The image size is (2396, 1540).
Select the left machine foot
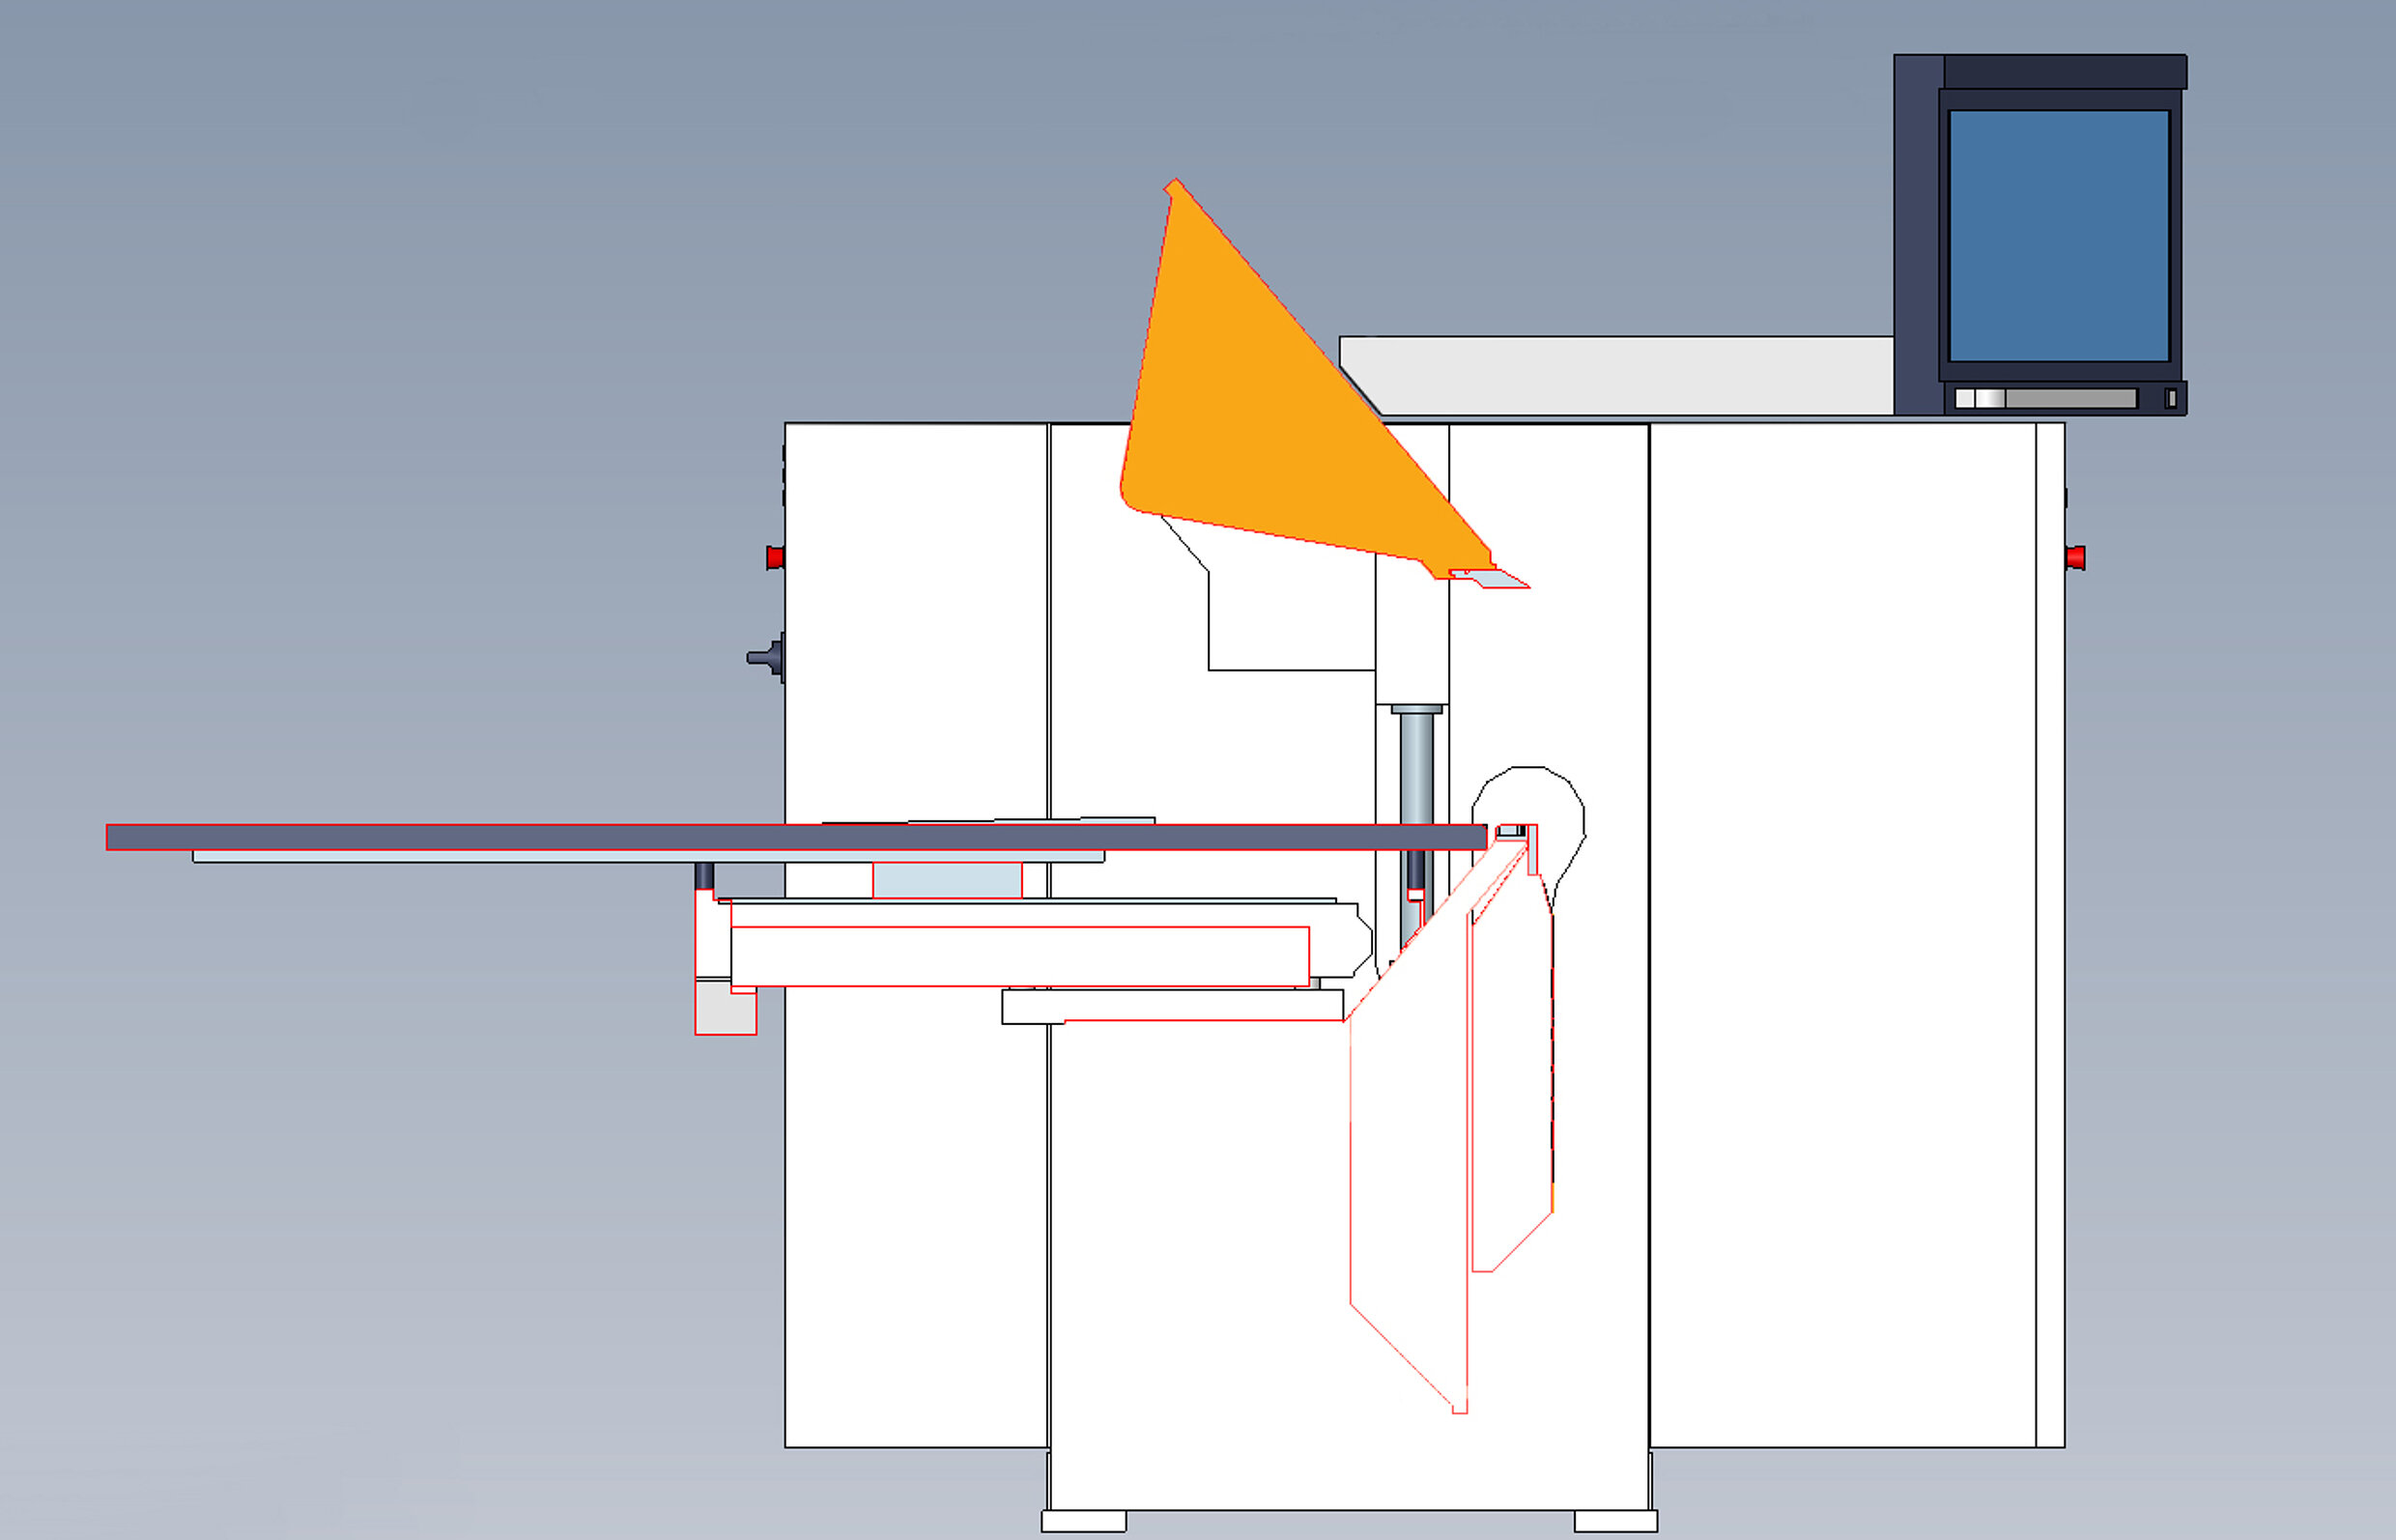(1083, 1521)
